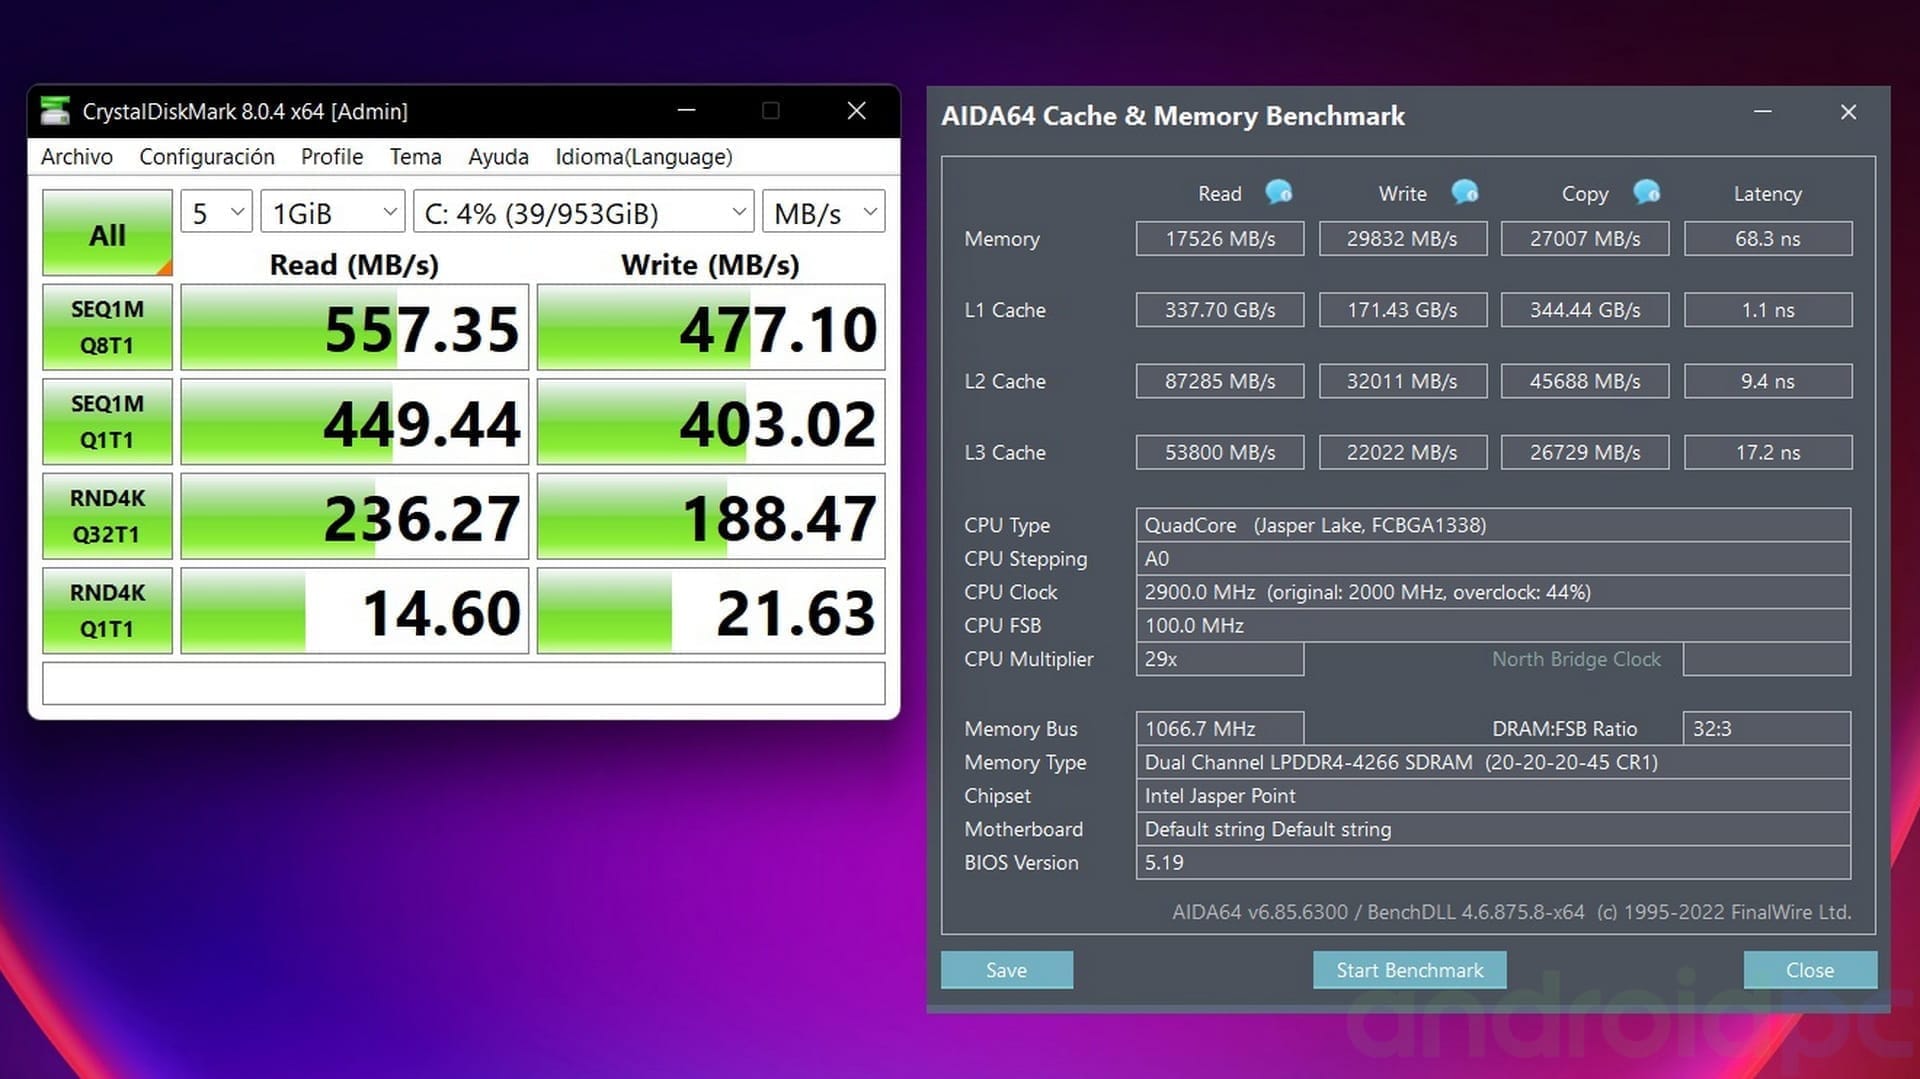Open the Archivo menu
The width and height of the screenshot is (1920, 1079).
click(x=77, y=157)
